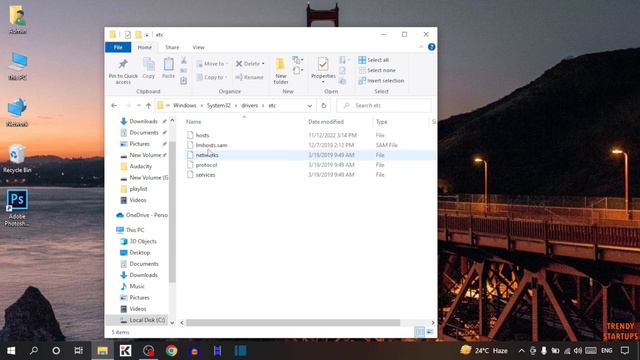Select the services file
The image size is (640, 360).
(205, 175)
